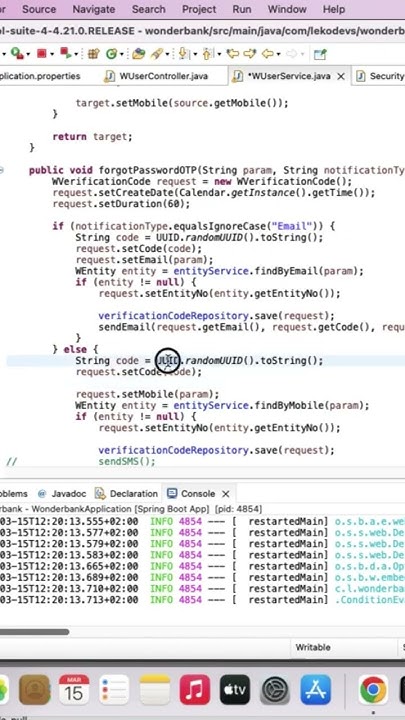Open the Project menu
This screenshot has width=405, height=720.
(x=199, y=9)
